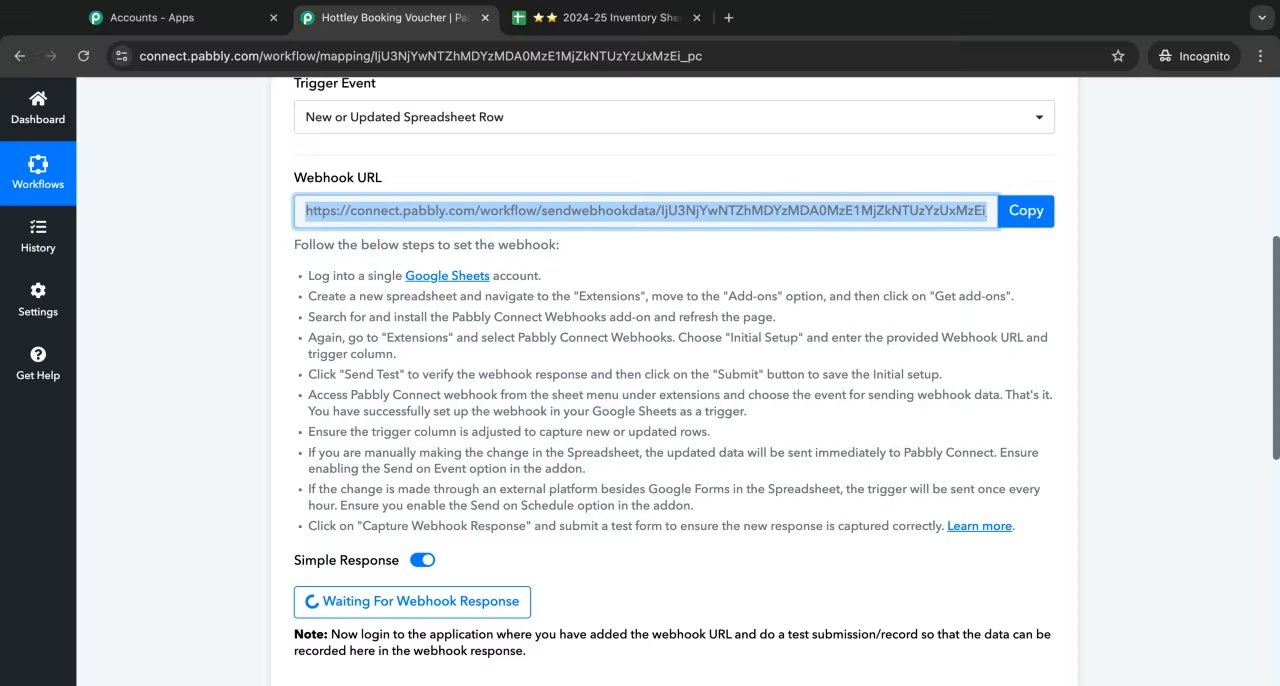Open the Google Sheets link

click(447, 276)
